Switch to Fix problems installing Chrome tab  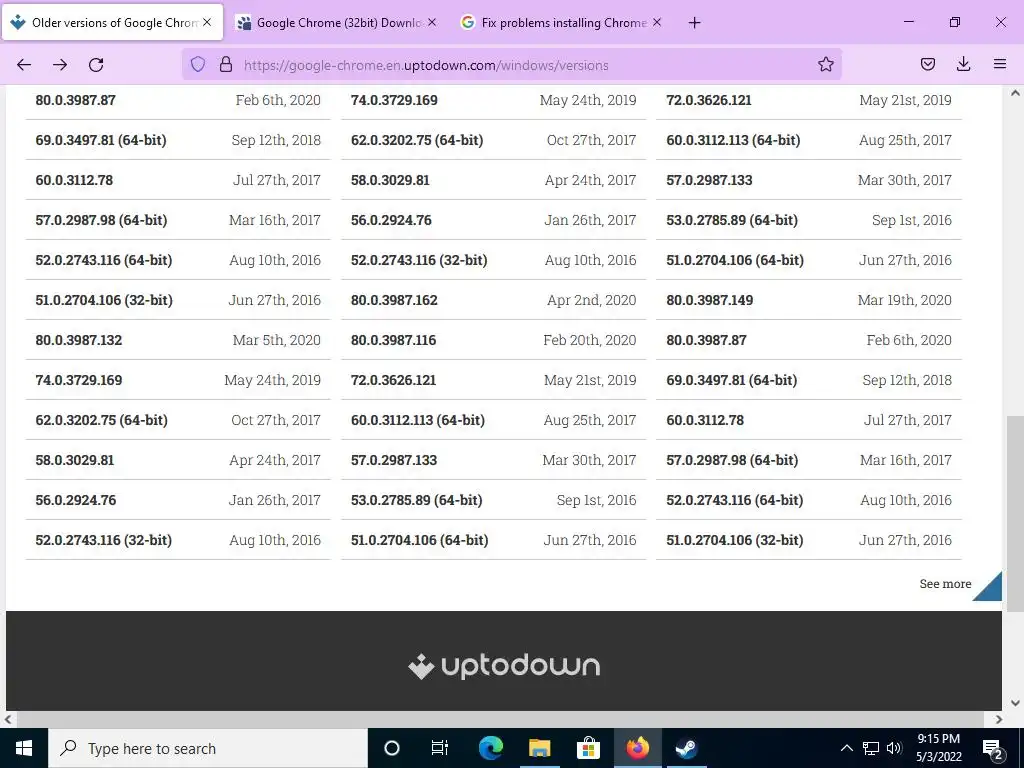pyautogui.click(x=563, y=23)
